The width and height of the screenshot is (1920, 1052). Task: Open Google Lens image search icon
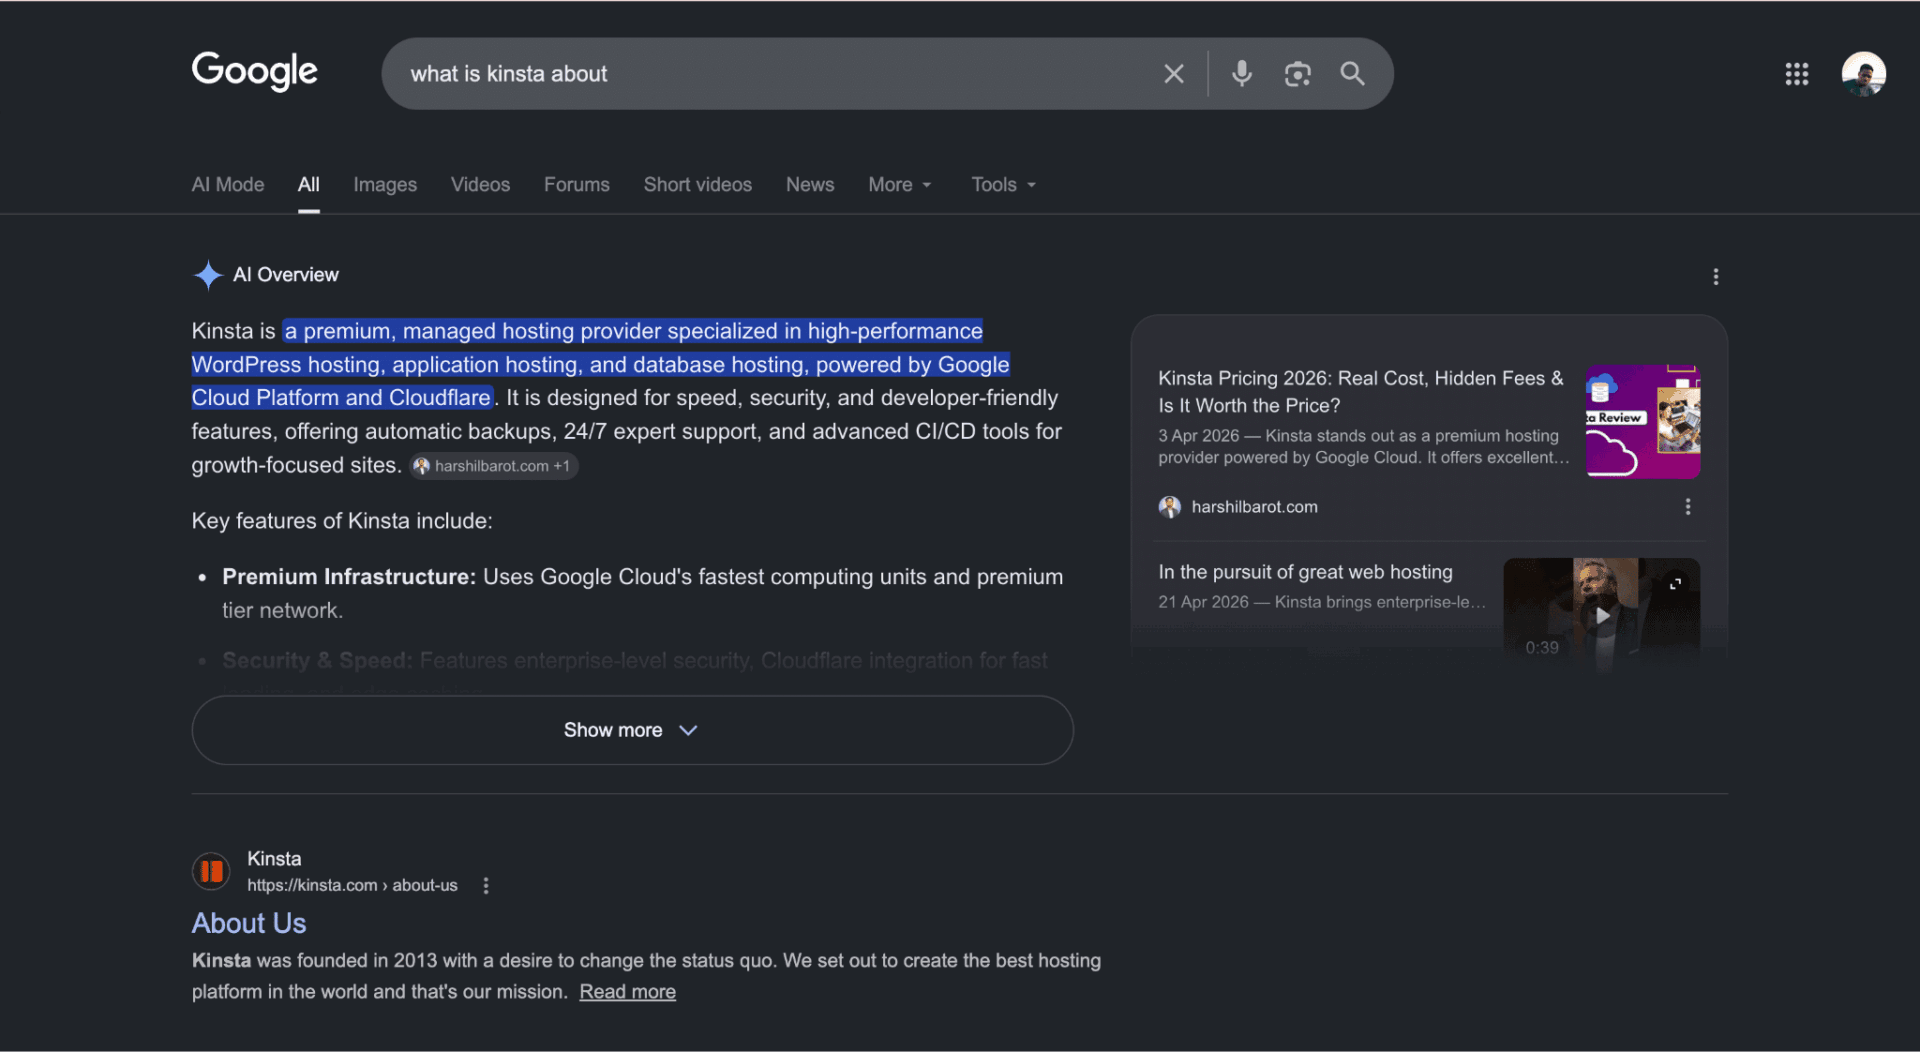[1297, 74]
